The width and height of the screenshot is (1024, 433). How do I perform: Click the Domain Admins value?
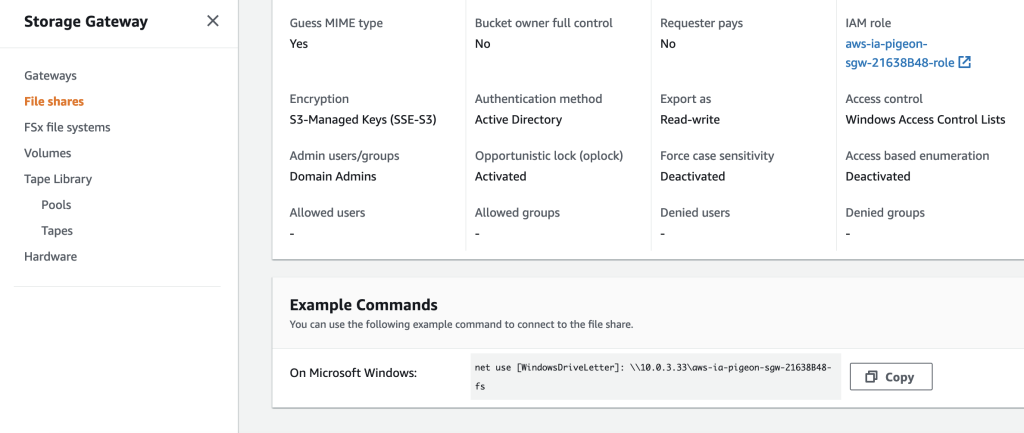[x=333, y=176]
